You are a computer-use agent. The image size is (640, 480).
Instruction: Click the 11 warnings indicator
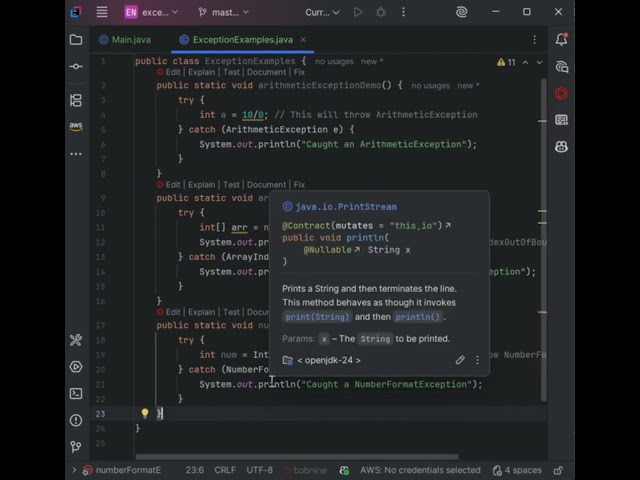pos(506,62)
